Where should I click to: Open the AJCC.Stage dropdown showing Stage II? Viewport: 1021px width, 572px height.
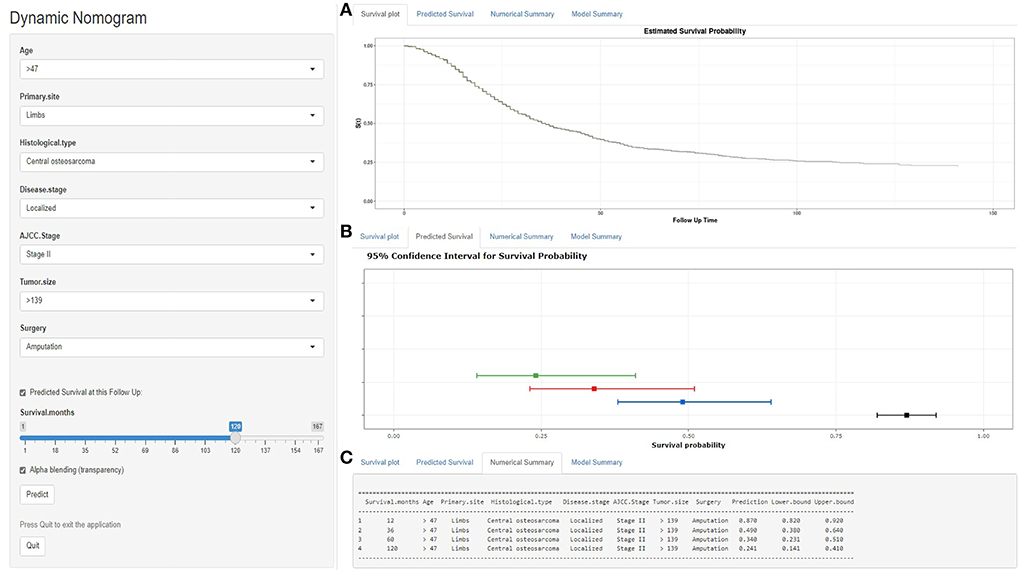point(171,254)
